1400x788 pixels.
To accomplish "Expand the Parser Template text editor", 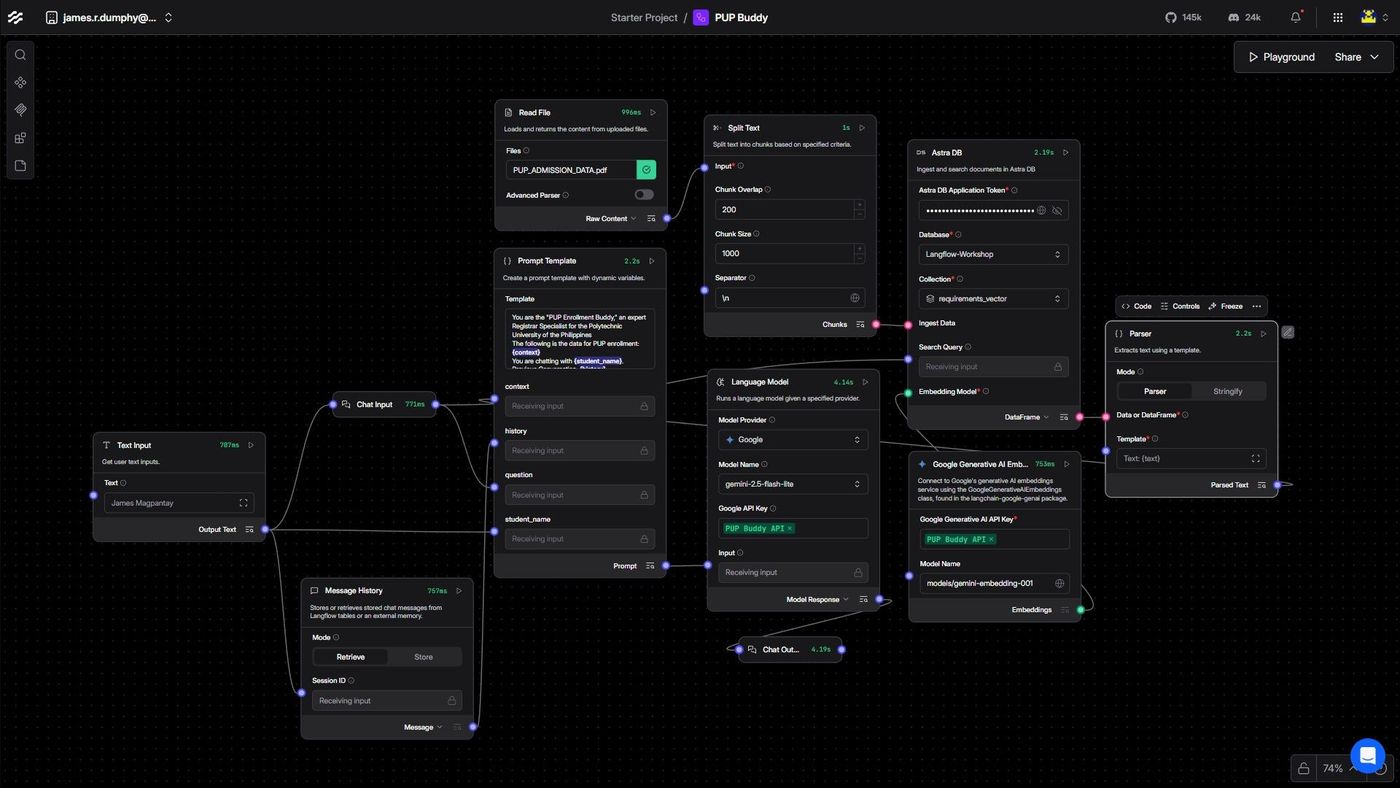I will coord(1256,459).
